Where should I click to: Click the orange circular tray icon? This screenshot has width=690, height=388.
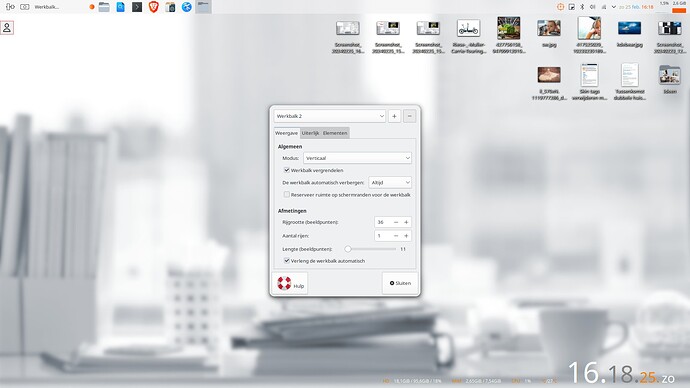click(x=560, y=7)
